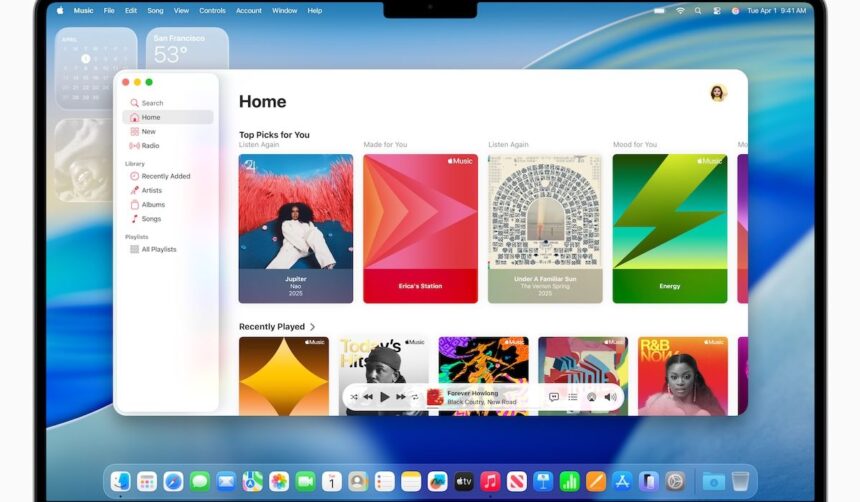Open Under A Familiar Sun album card
This screenshot has height=502, width=860.
click(x=545, y=229)
